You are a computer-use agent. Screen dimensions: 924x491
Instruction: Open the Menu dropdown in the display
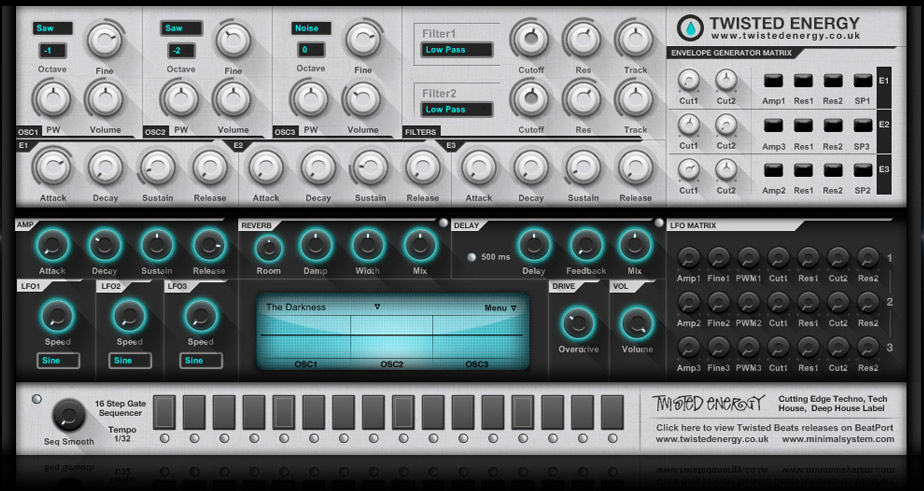(500, 308)
